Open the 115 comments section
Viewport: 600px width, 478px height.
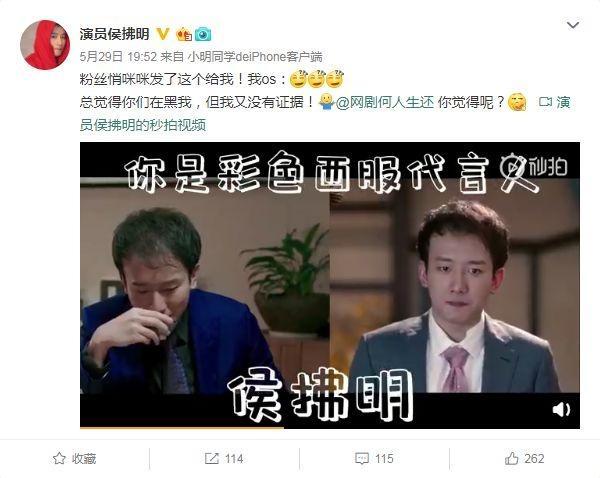coord(374,458)
